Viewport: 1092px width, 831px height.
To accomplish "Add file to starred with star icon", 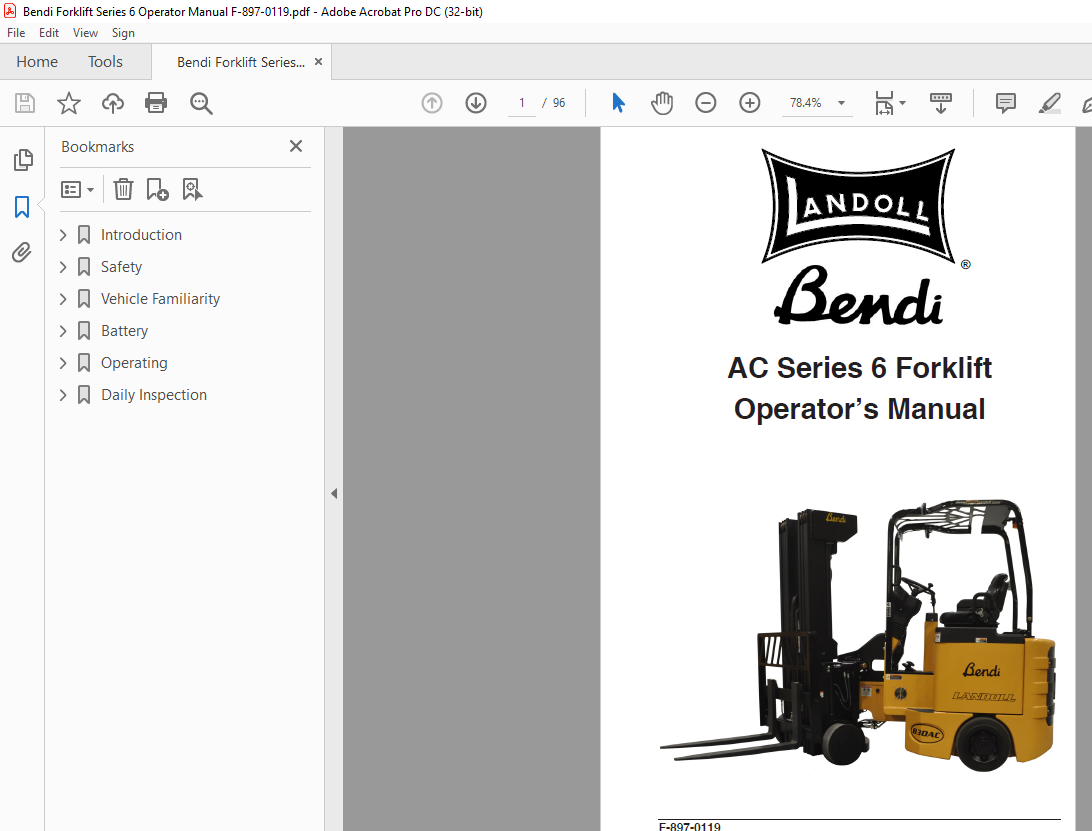I will [68, 103].
